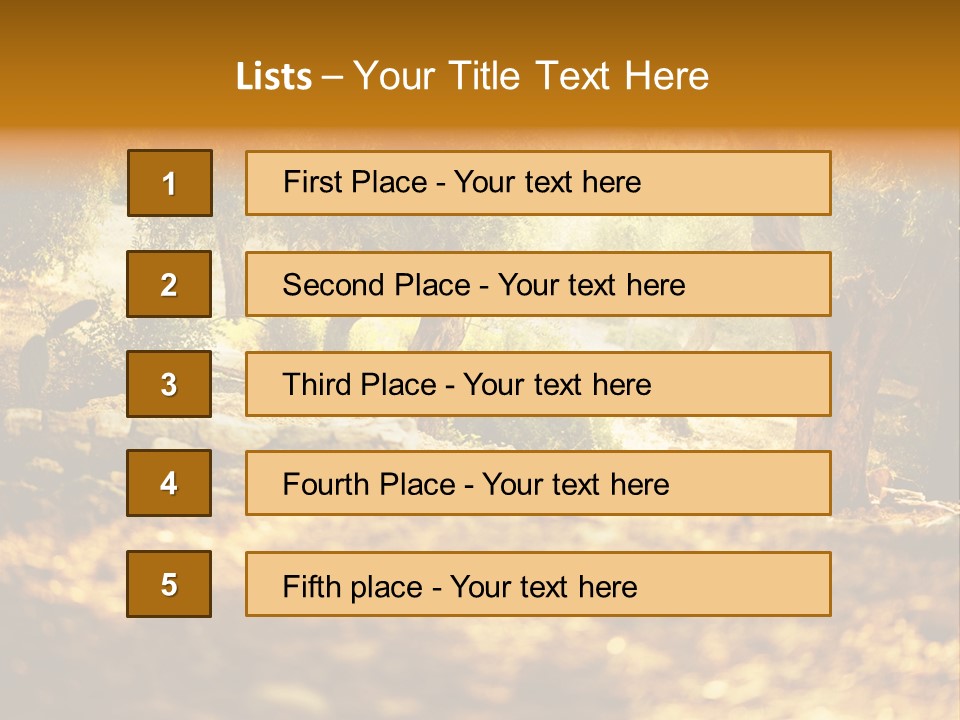Click empty right end of Third Place box
Viewport: 960px width, 720px height.
(760, 384)
